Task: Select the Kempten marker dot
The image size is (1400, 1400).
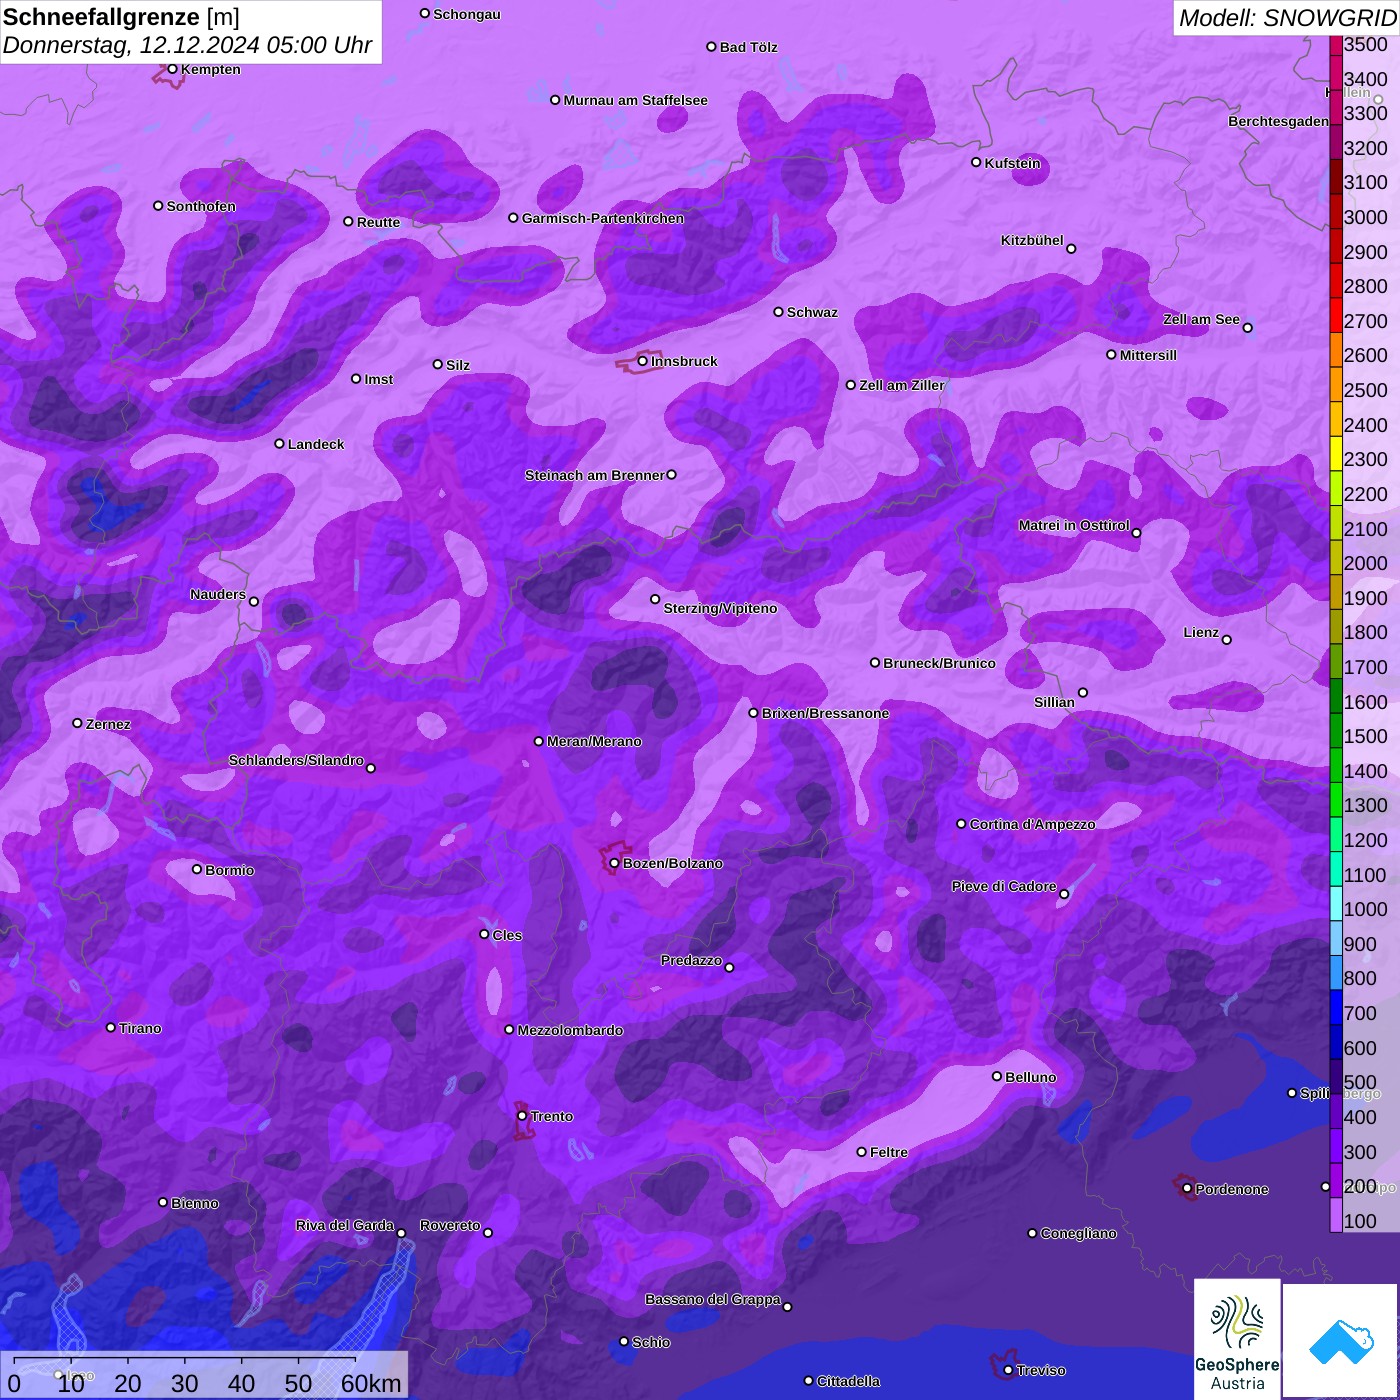Action: click(x=173, y=69)
